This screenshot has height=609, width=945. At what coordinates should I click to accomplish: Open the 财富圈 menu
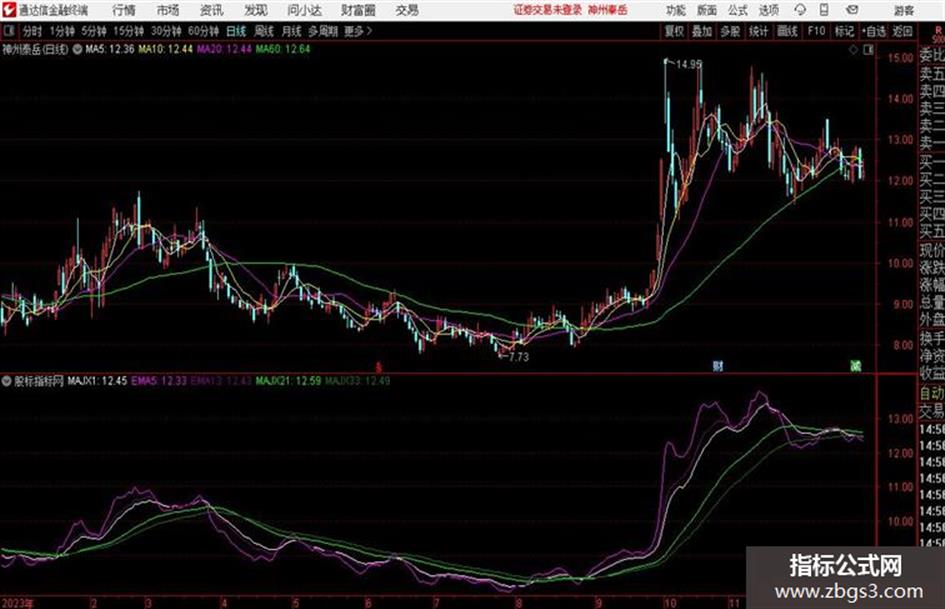(x=358, y=10)
